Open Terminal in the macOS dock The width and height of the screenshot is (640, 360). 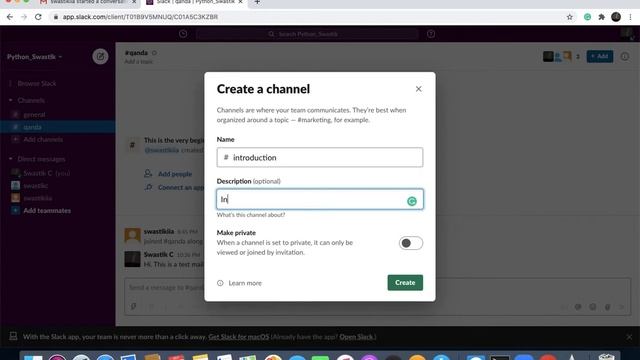click(500, 358)
